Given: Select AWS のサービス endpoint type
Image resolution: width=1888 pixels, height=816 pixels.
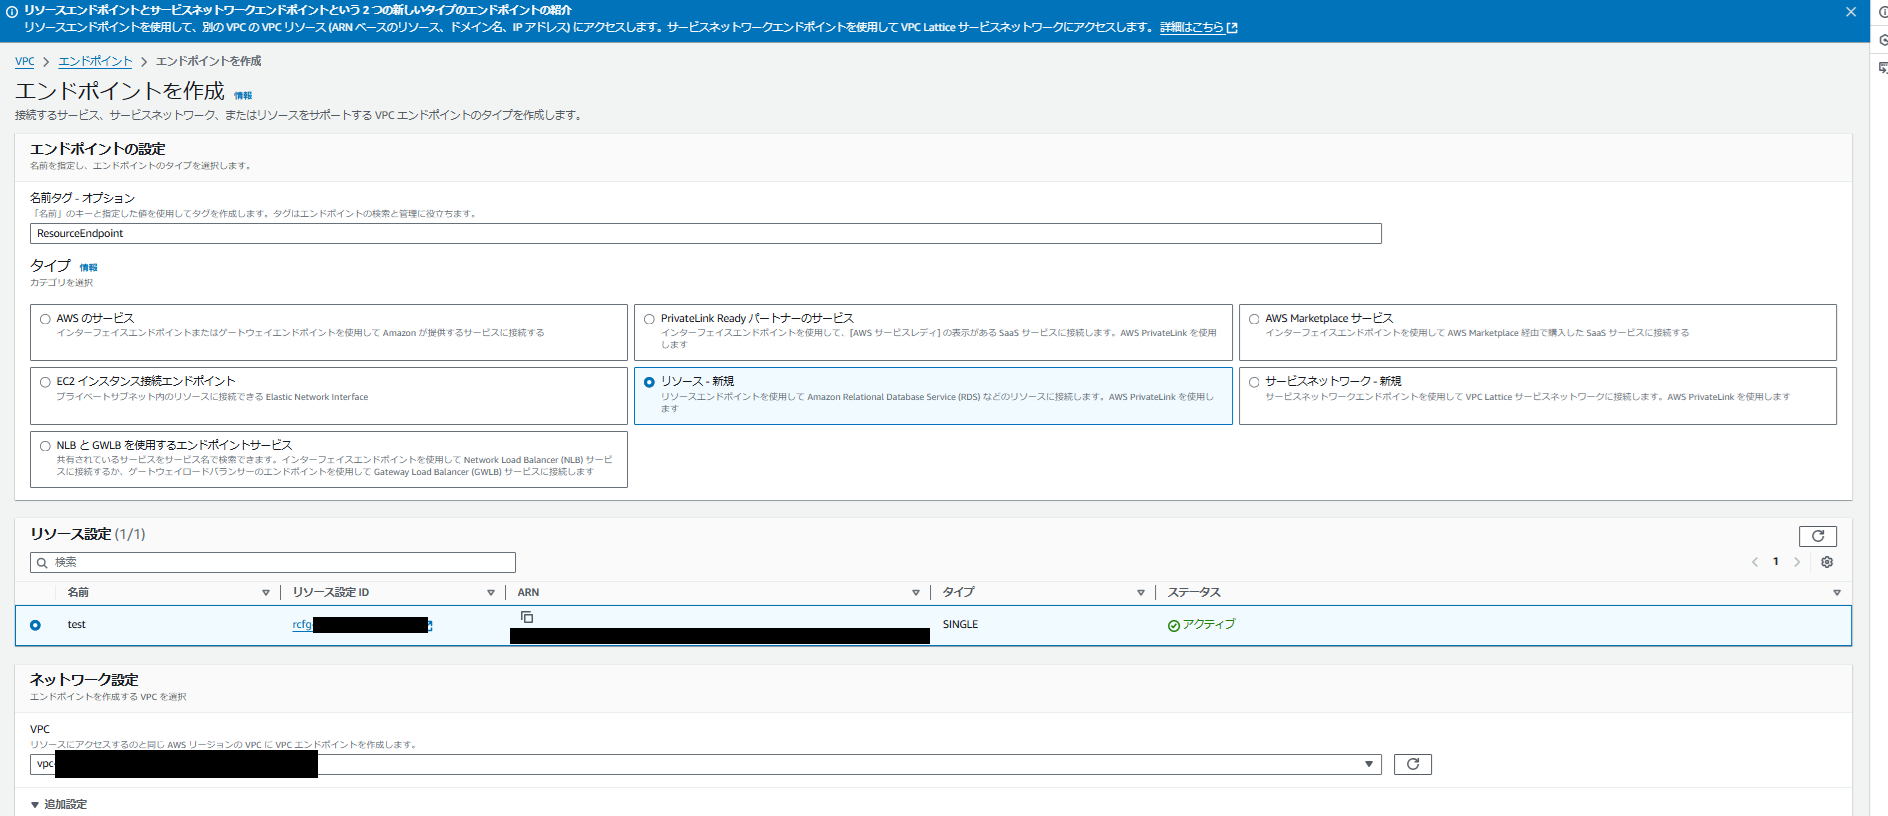Looking at the screenshot, I should coord(45,319).
